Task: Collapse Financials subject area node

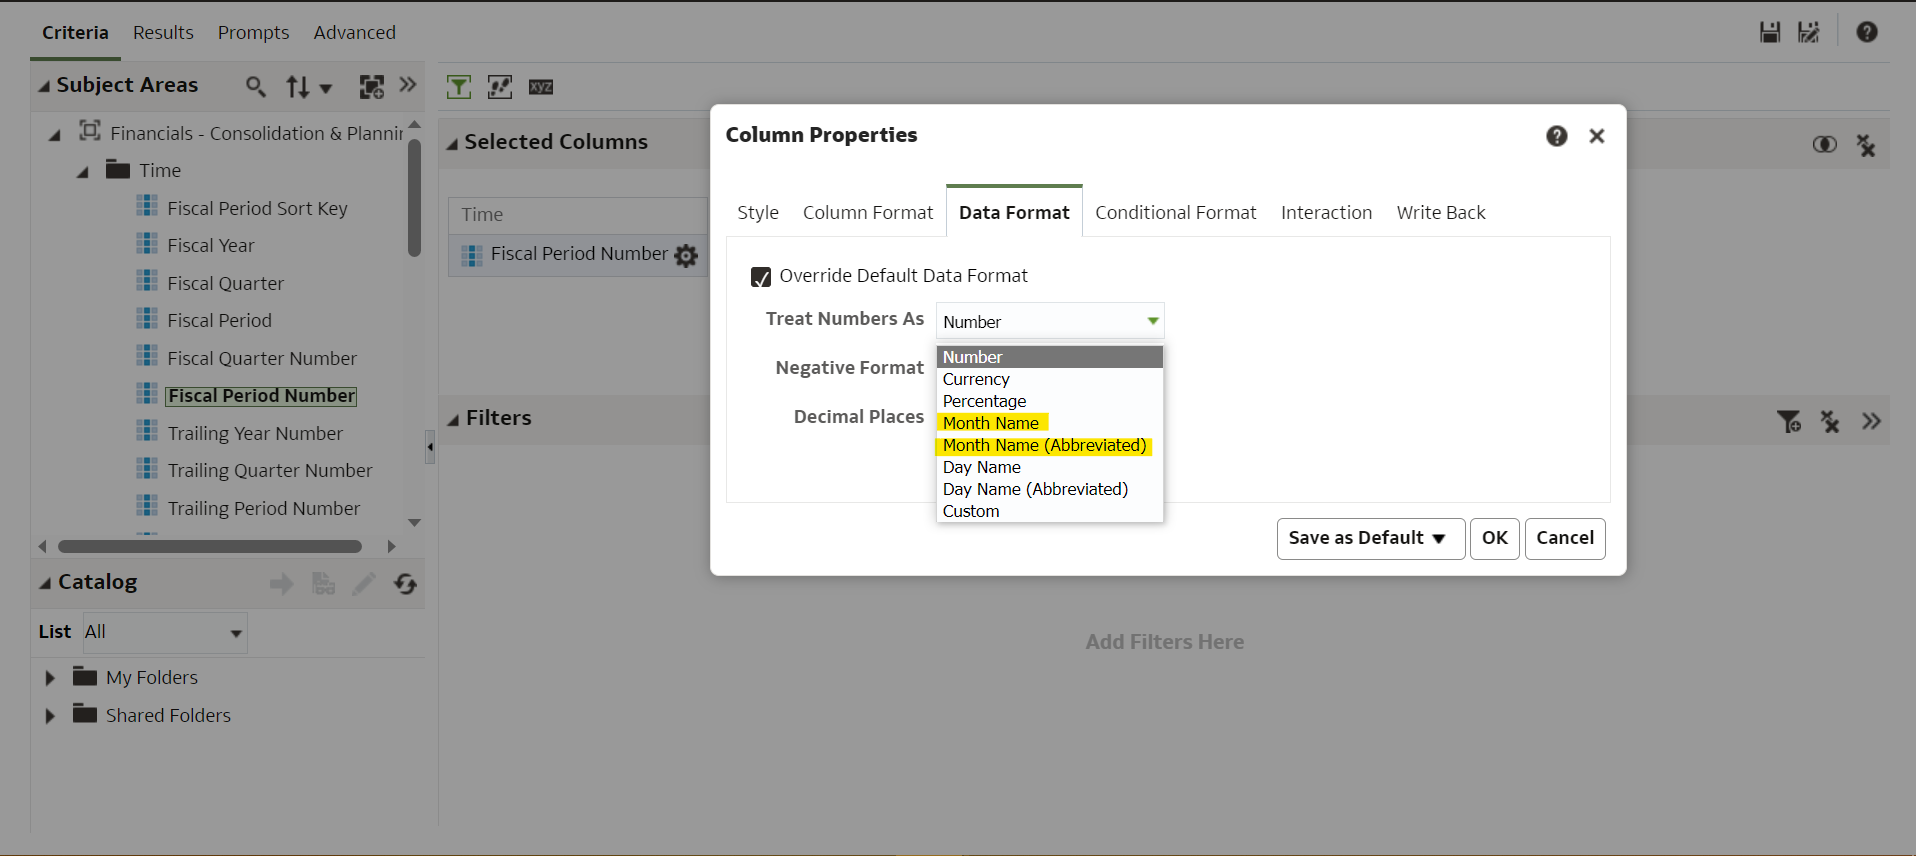Action: click(x=55, y=134)
